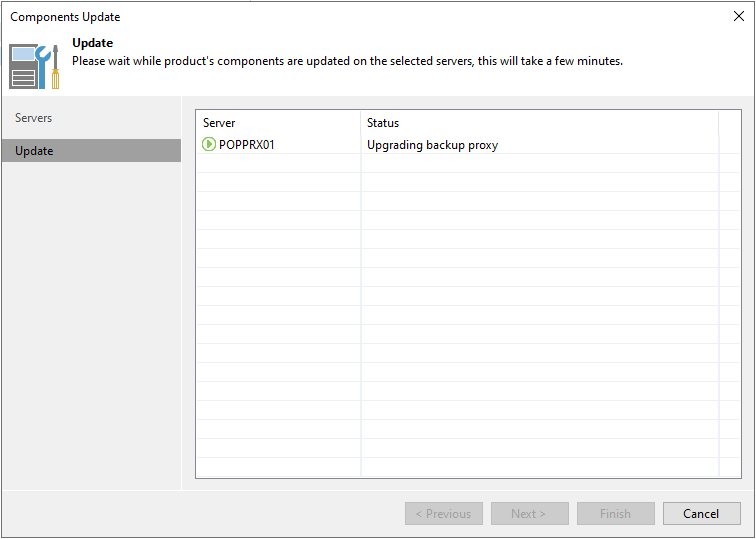Viewport: 756px width, 539px height.
Task: Click the Components Update window title
Action: (65, 16)
